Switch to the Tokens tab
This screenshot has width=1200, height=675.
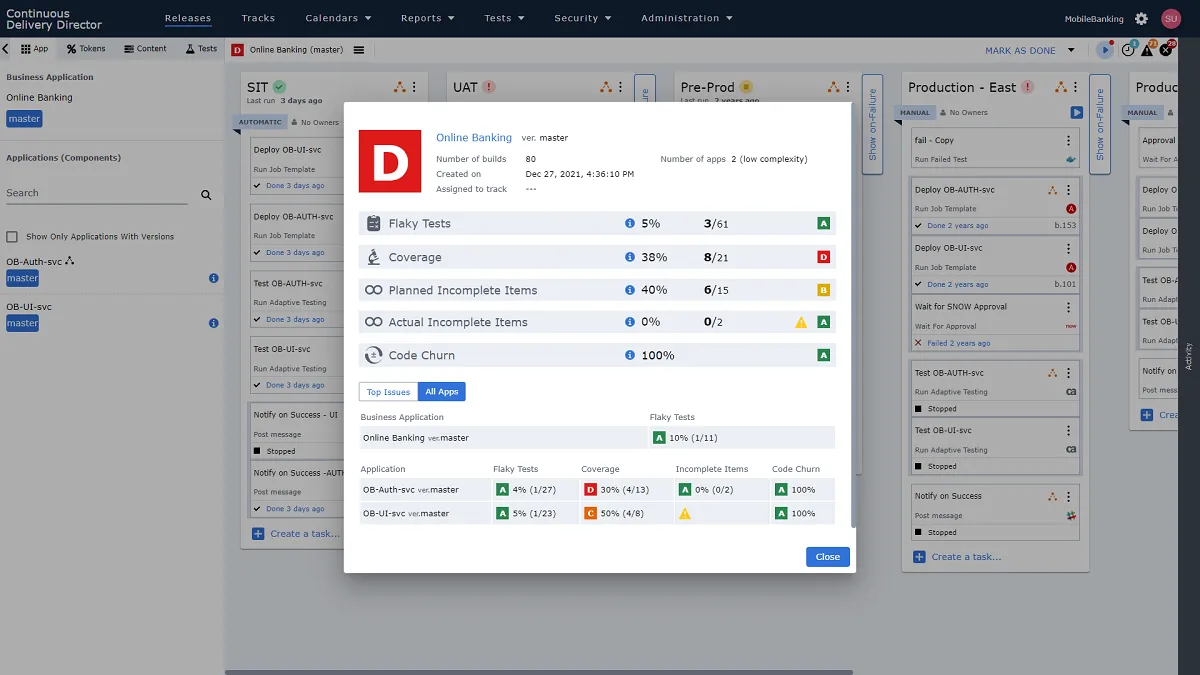pos(86,48)
